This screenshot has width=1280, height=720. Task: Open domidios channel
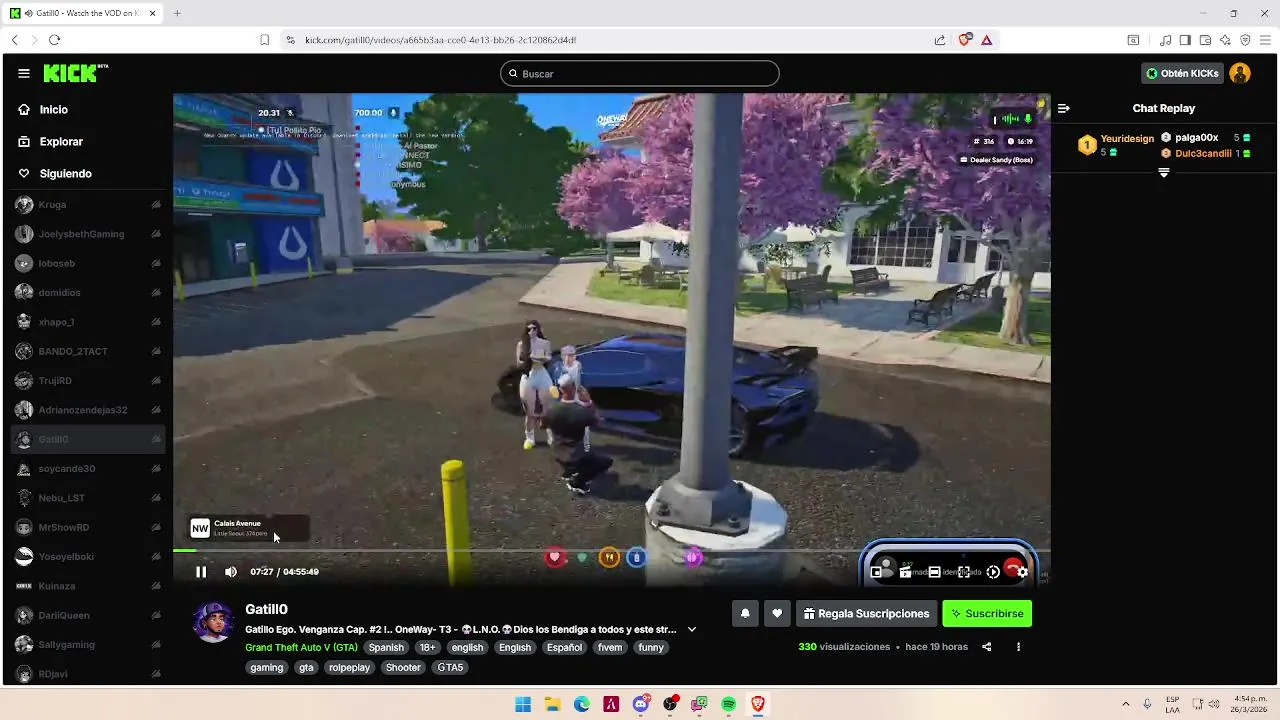(88, 293)
